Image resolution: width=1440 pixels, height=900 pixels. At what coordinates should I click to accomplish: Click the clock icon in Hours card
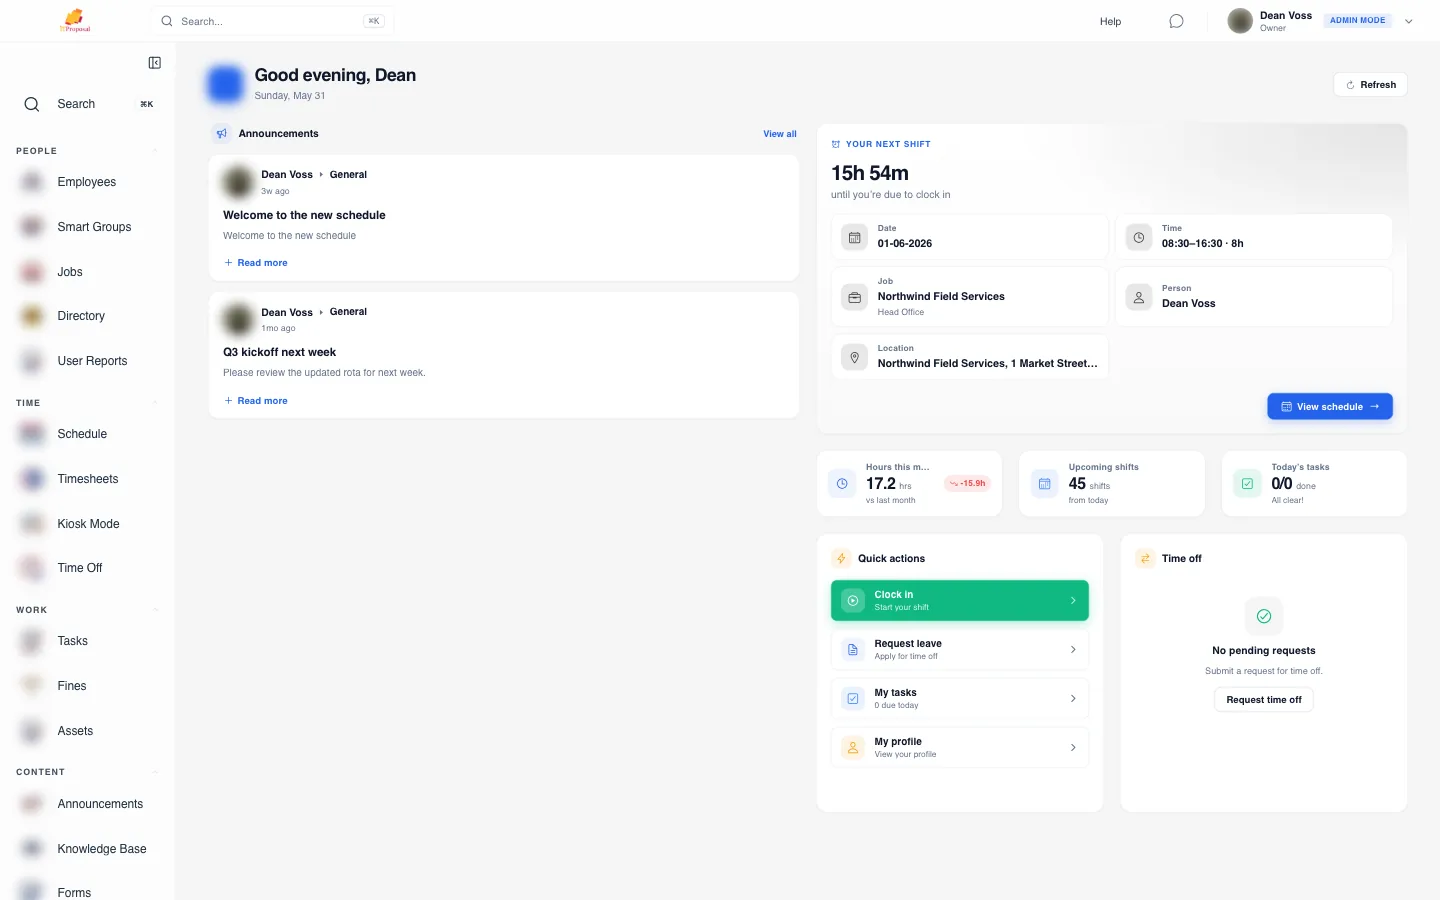pos(842,484)
